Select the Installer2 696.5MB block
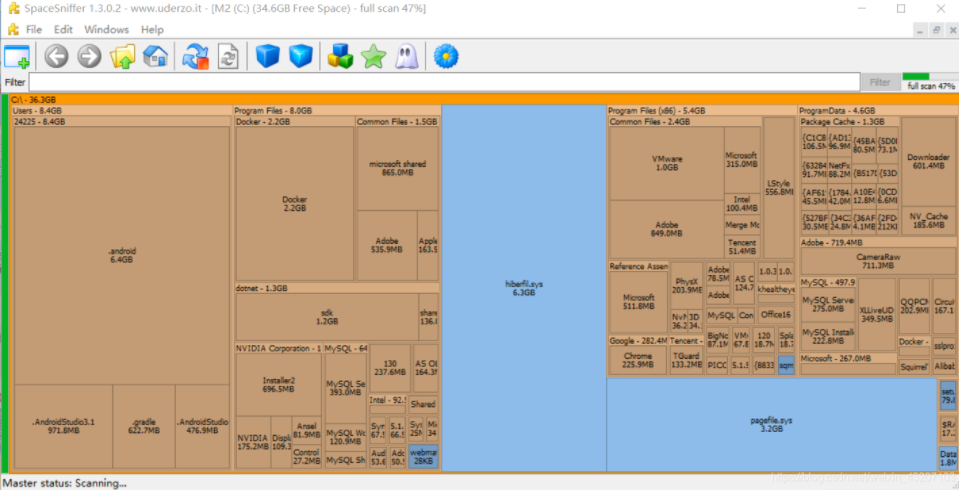Image resolution: width=959 pixels, height=490 pixels. coord(278,385)
